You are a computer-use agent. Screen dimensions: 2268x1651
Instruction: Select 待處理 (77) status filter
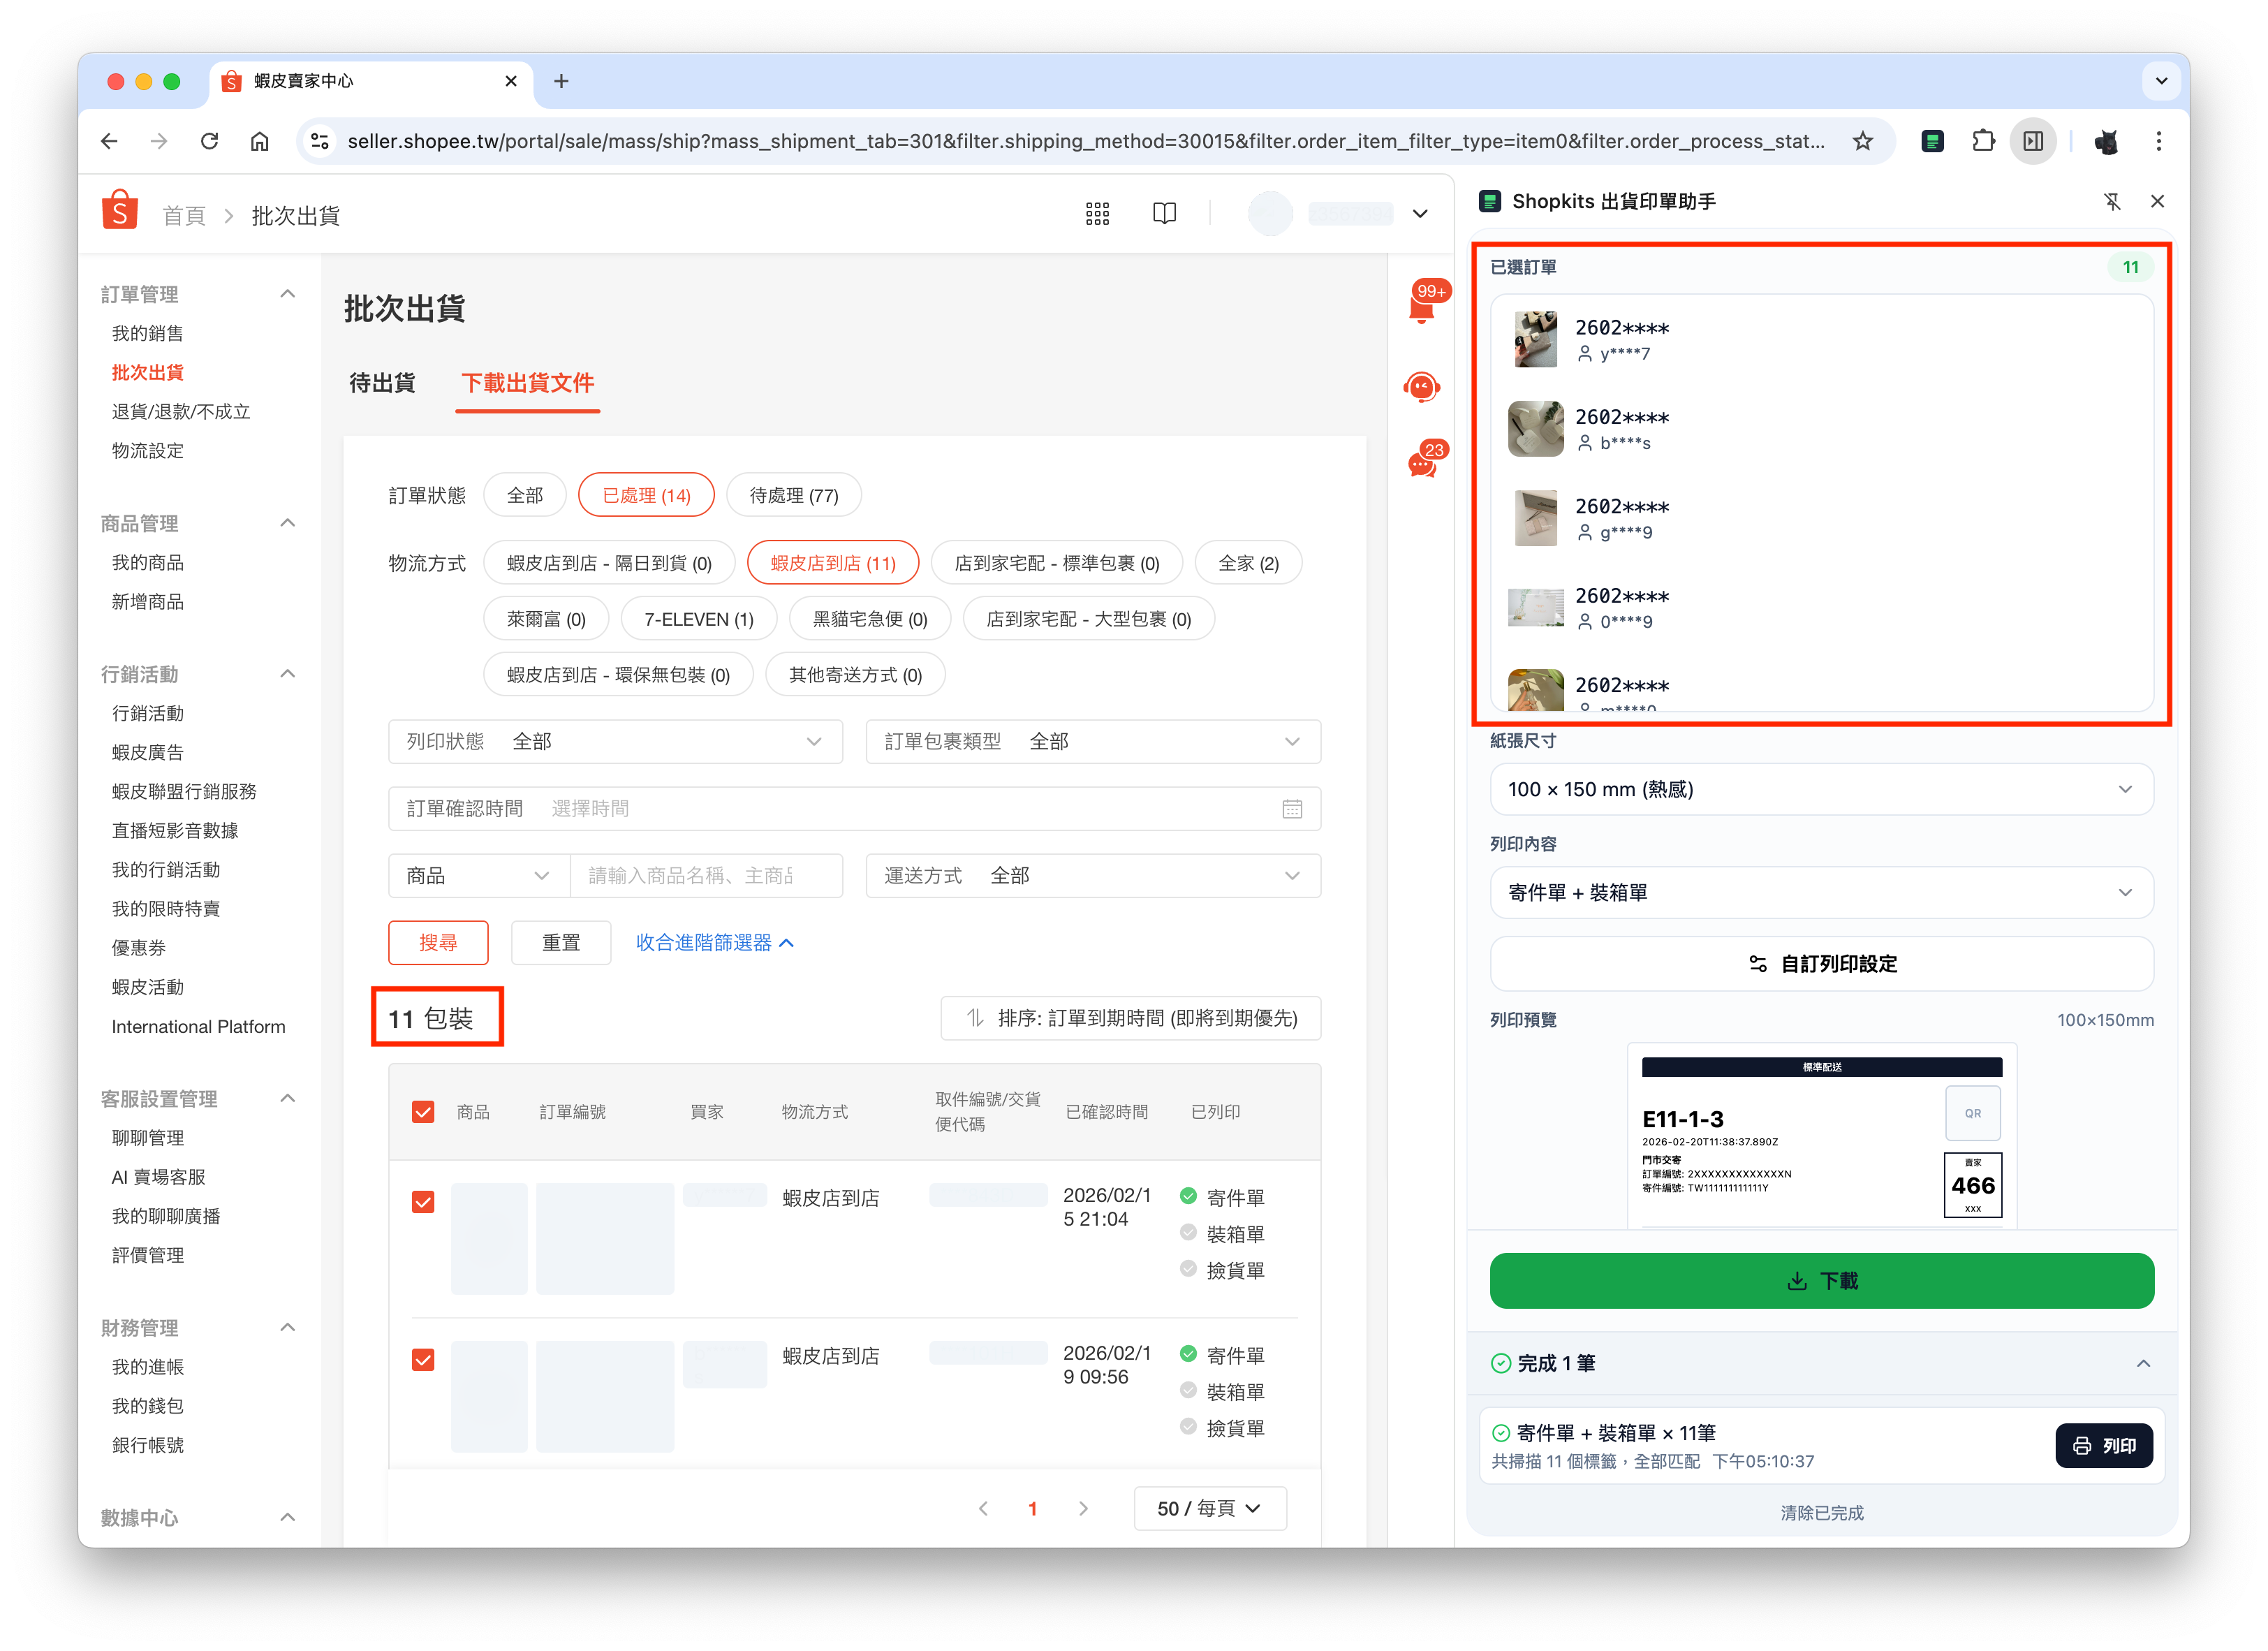(x=794, y=495)
